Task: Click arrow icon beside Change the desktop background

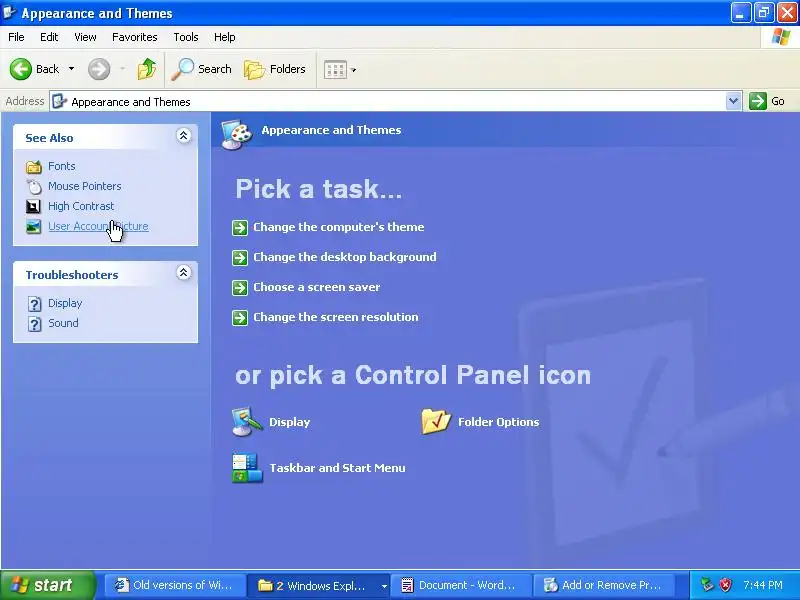Action: click(x=240, y=258)
